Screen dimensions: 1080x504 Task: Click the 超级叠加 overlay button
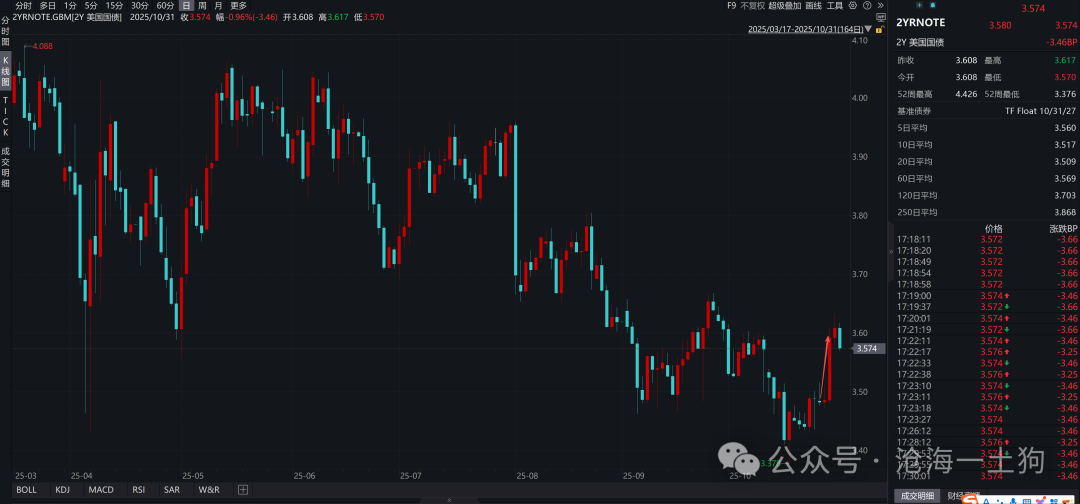point(785,5)
